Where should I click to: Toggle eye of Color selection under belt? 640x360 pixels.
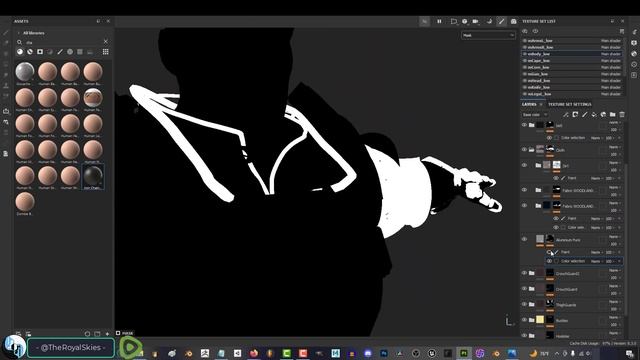[549, 138]
